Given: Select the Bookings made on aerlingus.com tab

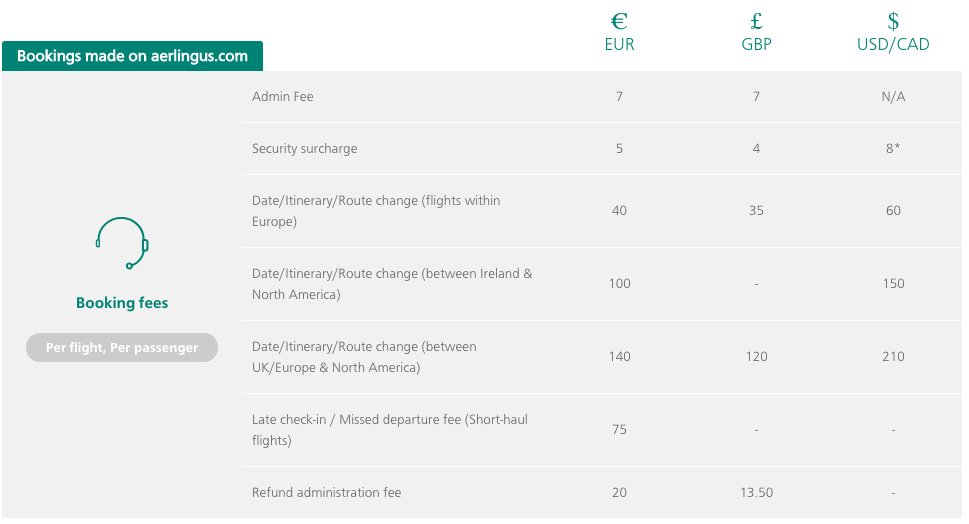Looking at the screenshot, I should point(132,56).
